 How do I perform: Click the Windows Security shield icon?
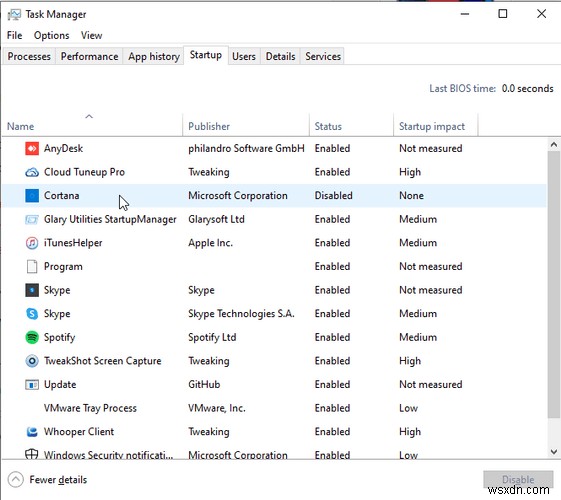pos(31,454)
